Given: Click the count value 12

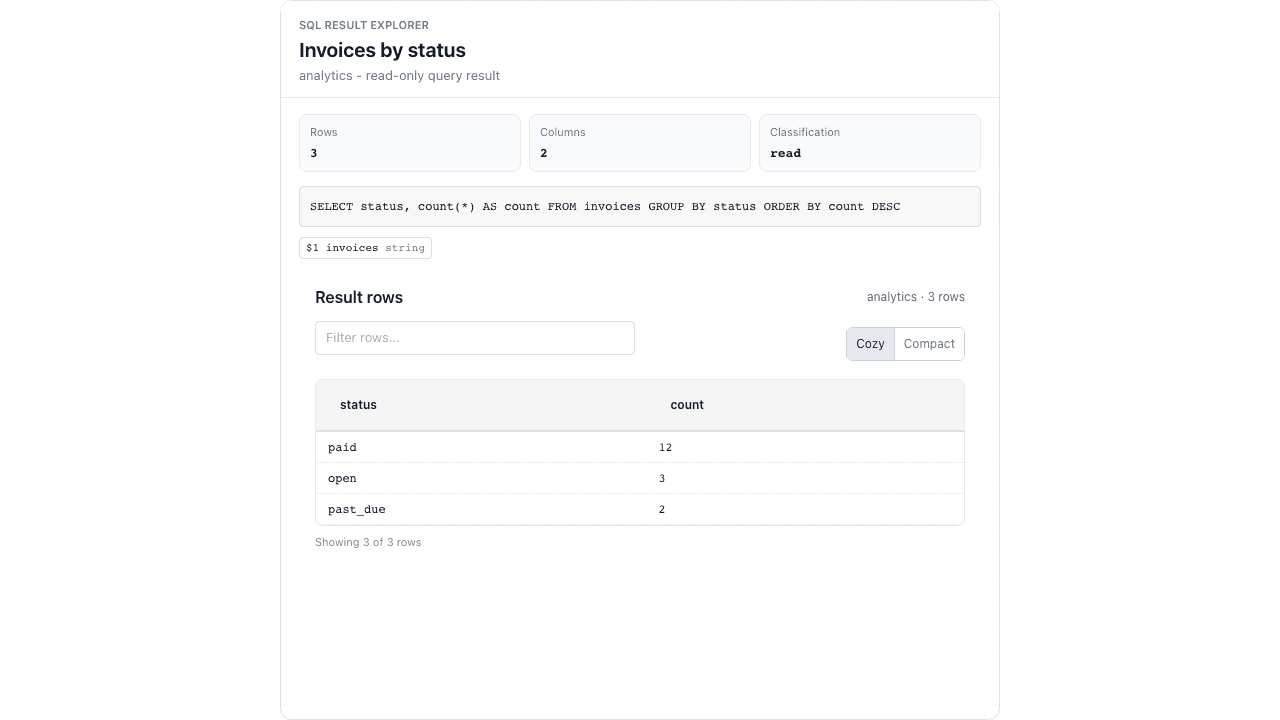Looking at the screenshot, I should [665, 447].
